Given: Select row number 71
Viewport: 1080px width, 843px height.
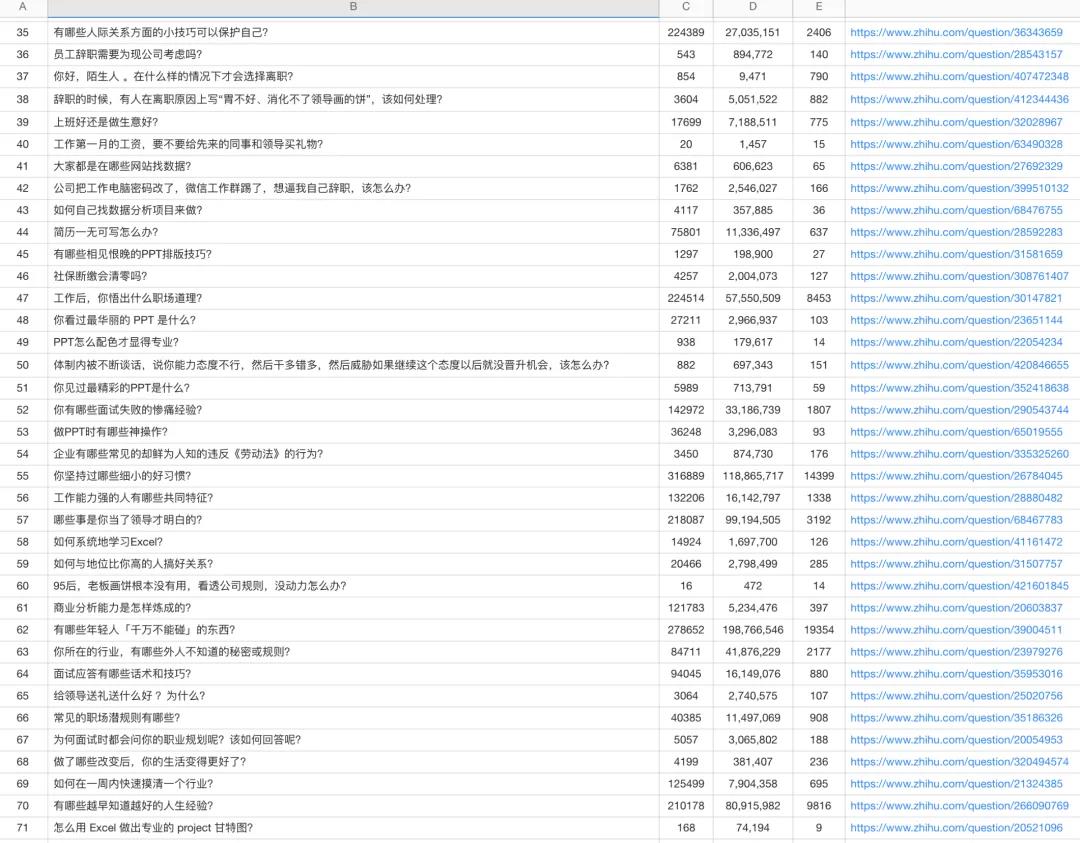Looking at the screenshot, I should (23, 828).
